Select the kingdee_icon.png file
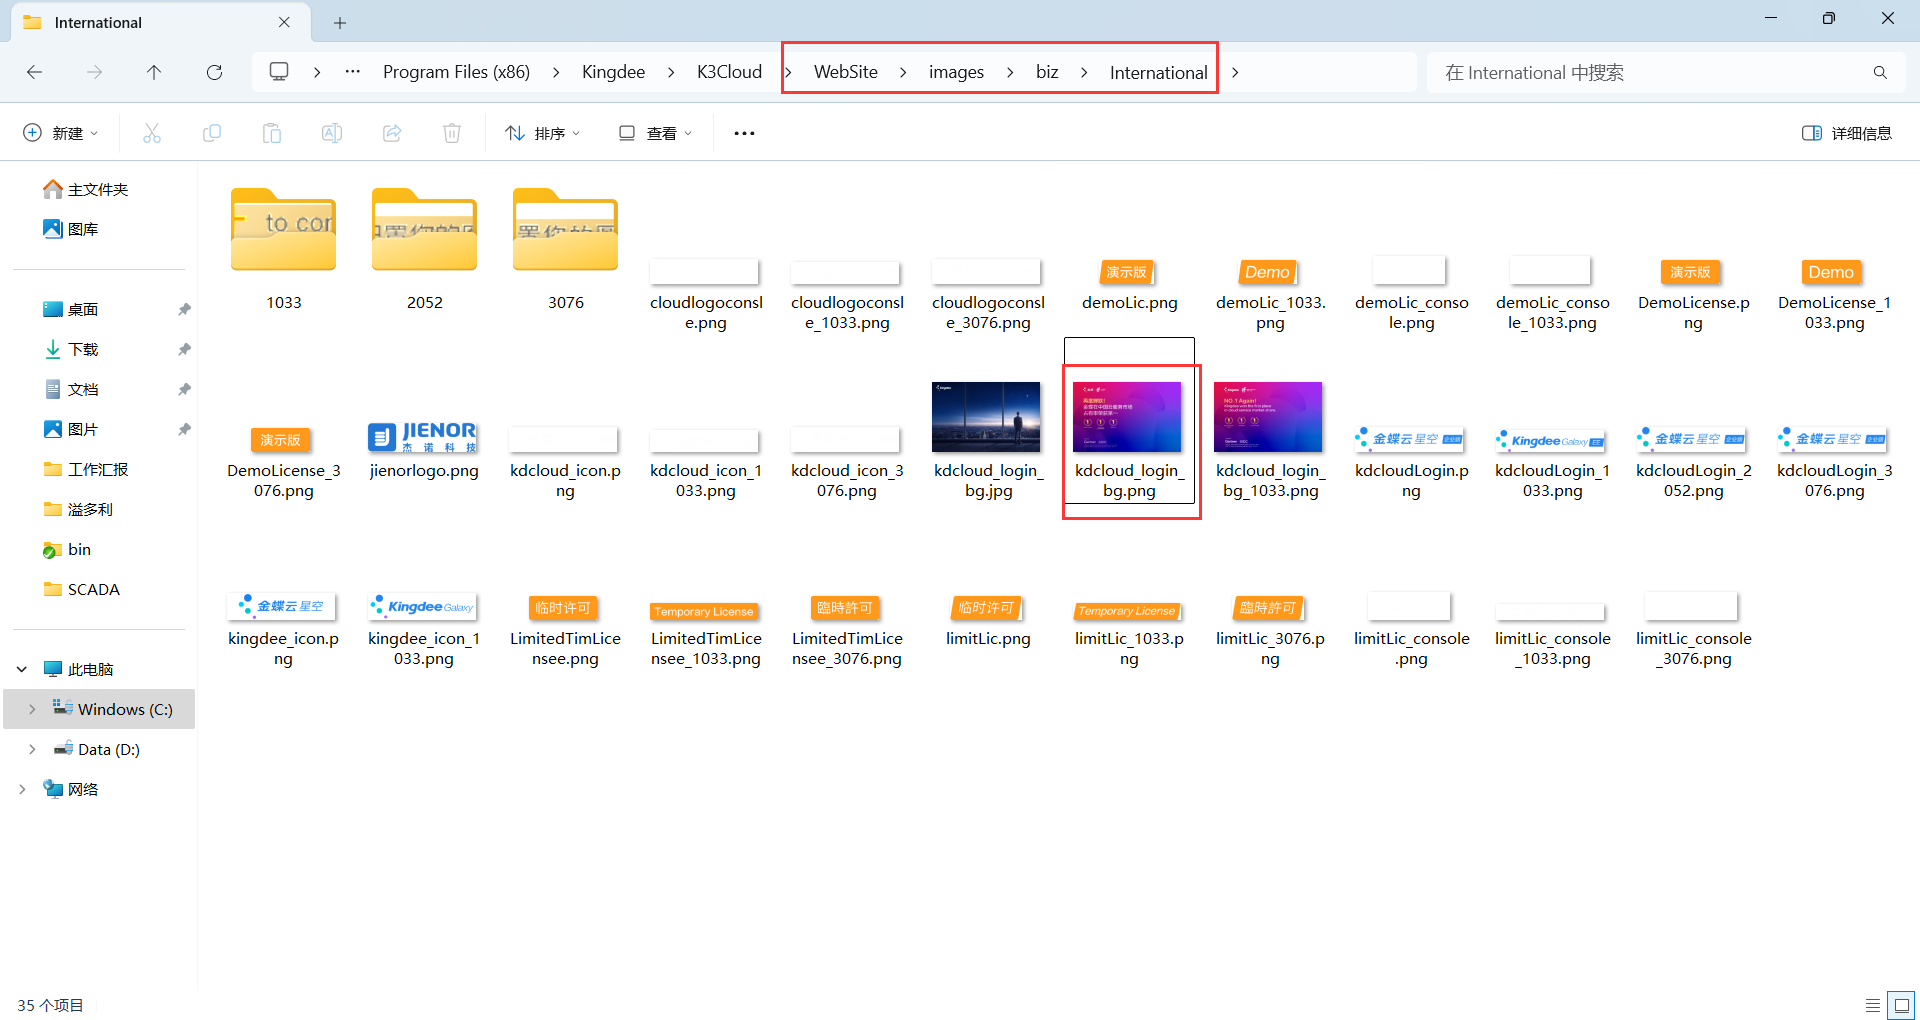The width and height of the screenshot is (1920, 1020). tap(284, 630)
